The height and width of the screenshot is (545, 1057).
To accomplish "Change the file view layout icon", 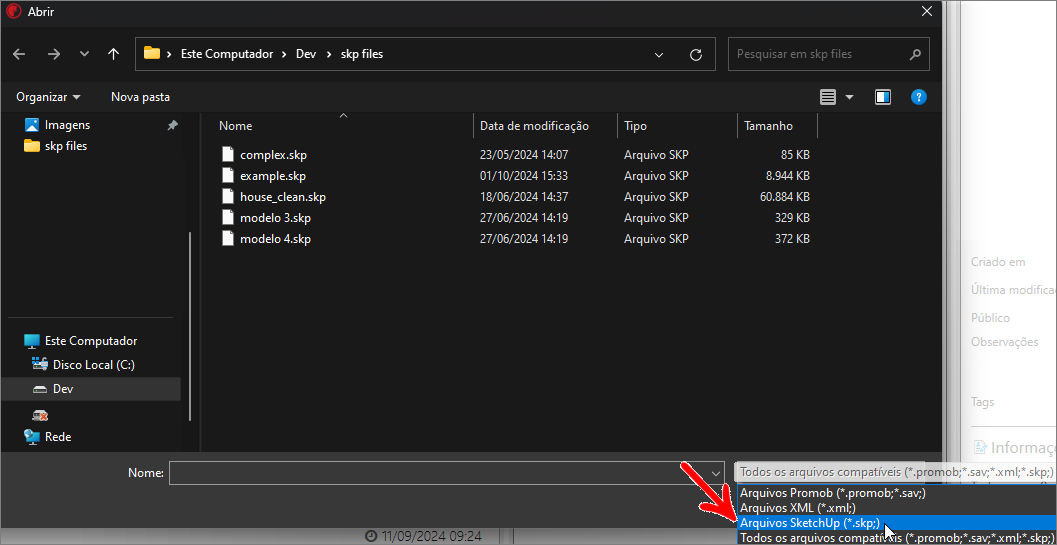I will [828, 97].
